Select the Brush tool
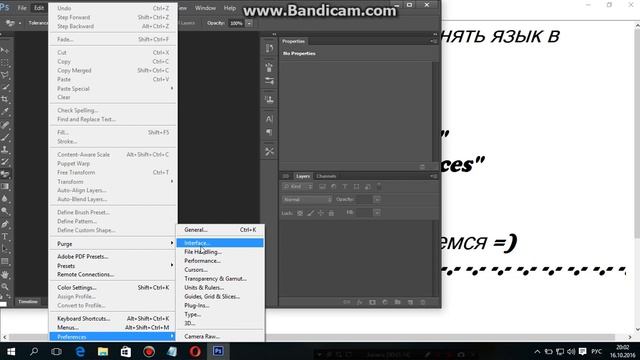This screenshot has height=360, width=640. tap(5, 137)
